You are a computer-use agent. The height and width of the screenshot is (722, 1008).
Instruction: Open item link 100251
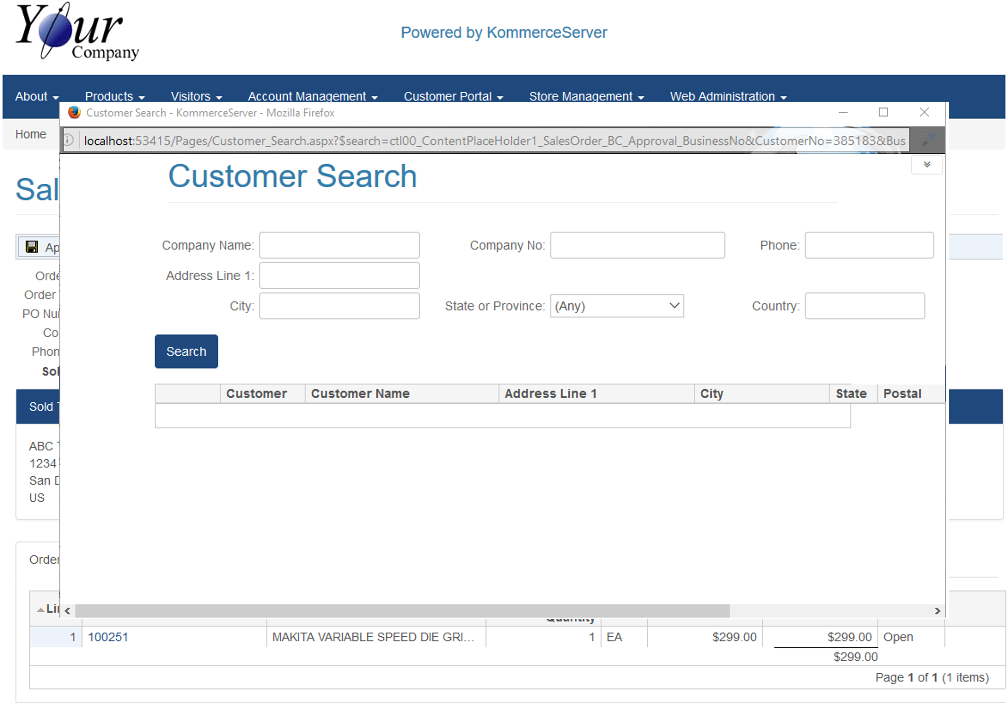tap(108, 637)
